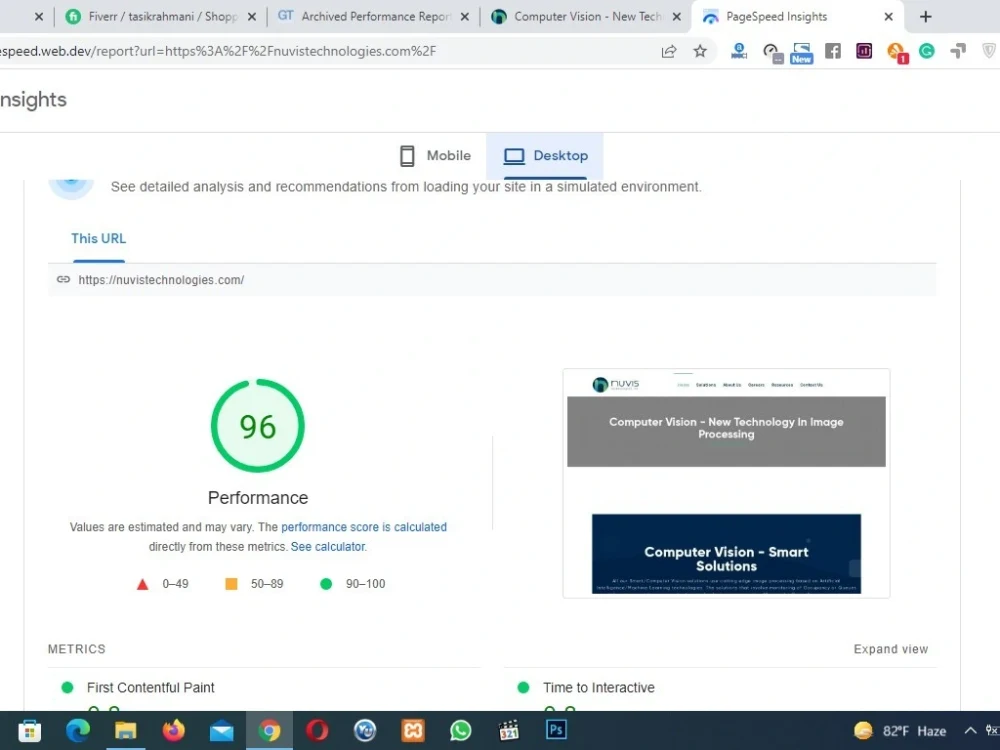The image size is (1000, 750).
Task: Click the shield extension icon
Action: (989, 51)
